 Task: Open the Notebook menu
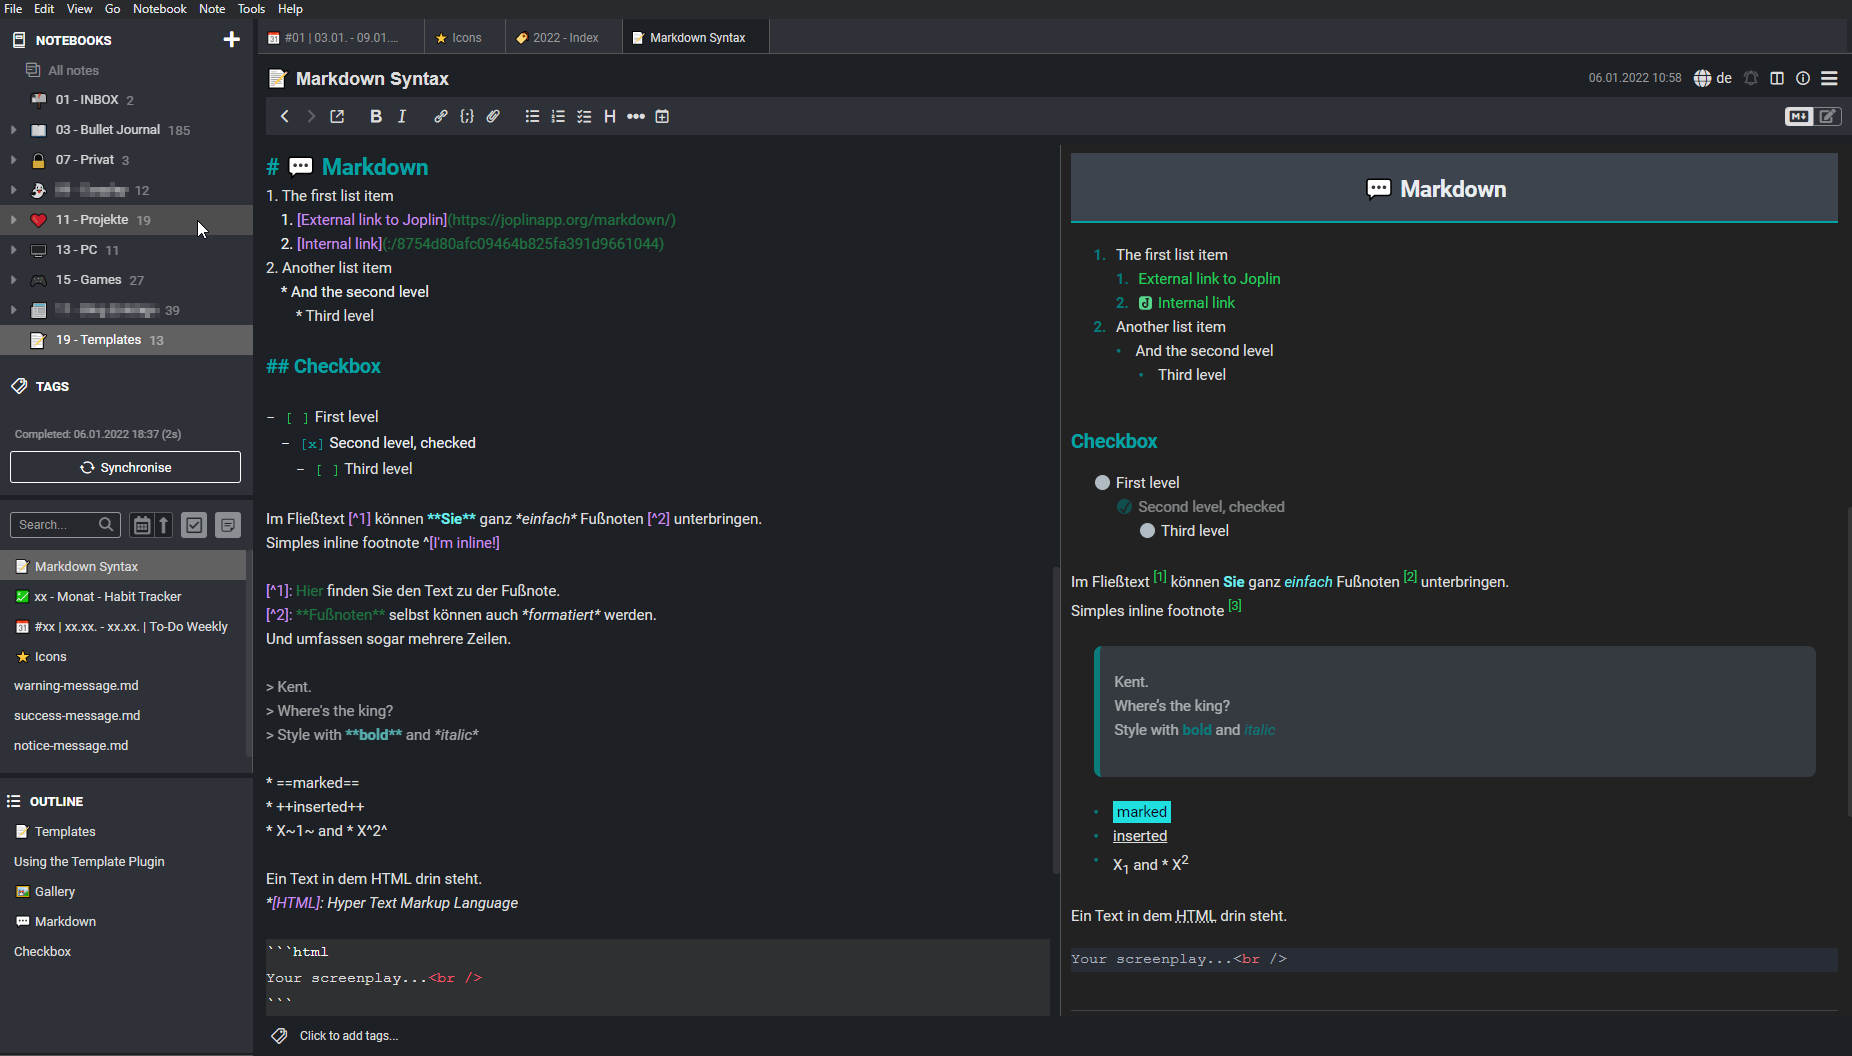pos(160,9)
